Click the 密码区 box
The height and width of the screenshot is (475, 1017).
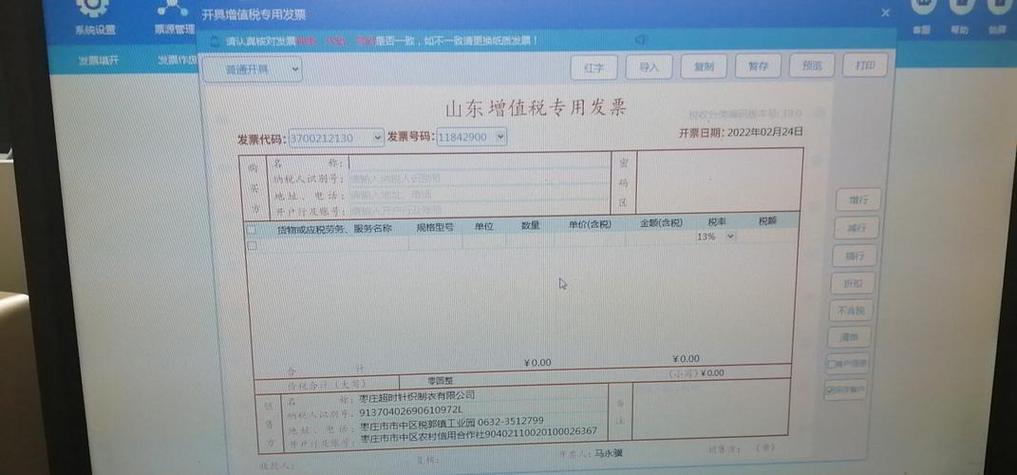[719, 181]
